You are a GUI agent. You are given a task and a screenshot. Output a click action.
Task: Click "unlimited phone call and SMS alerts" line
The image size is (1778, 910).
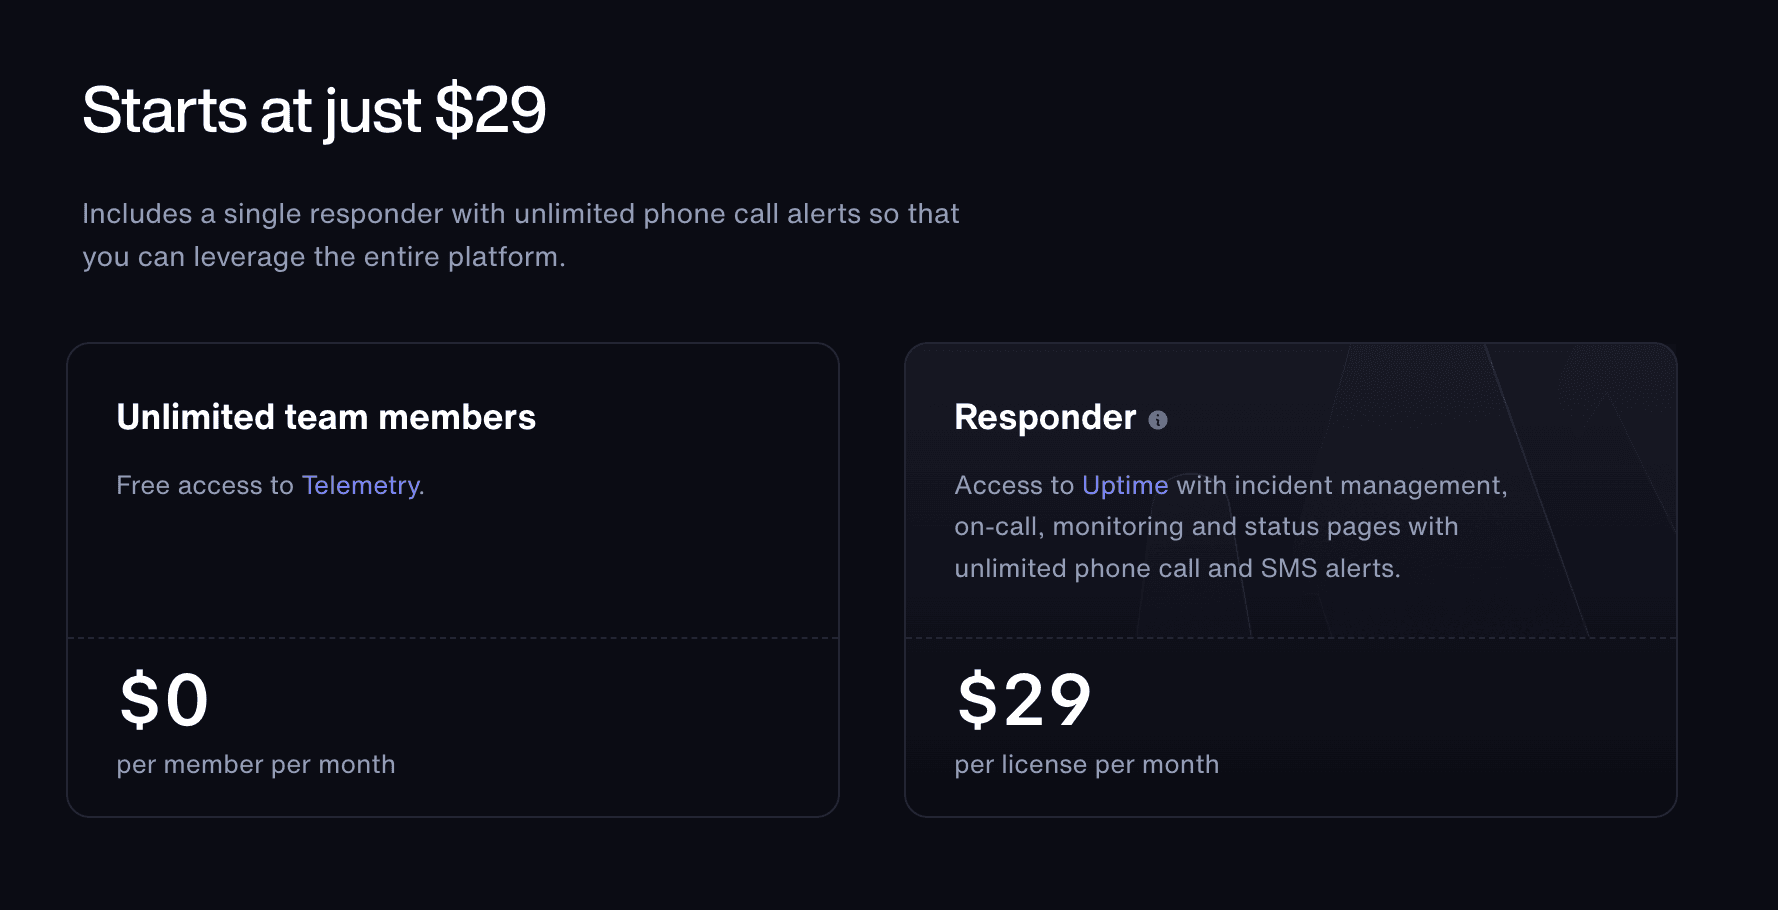tap(1176, 569)
